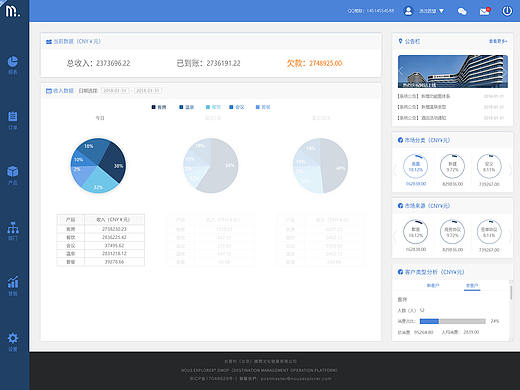Click the location pin icon of bulletin board
520x390 pixels.
pos(400,41)
